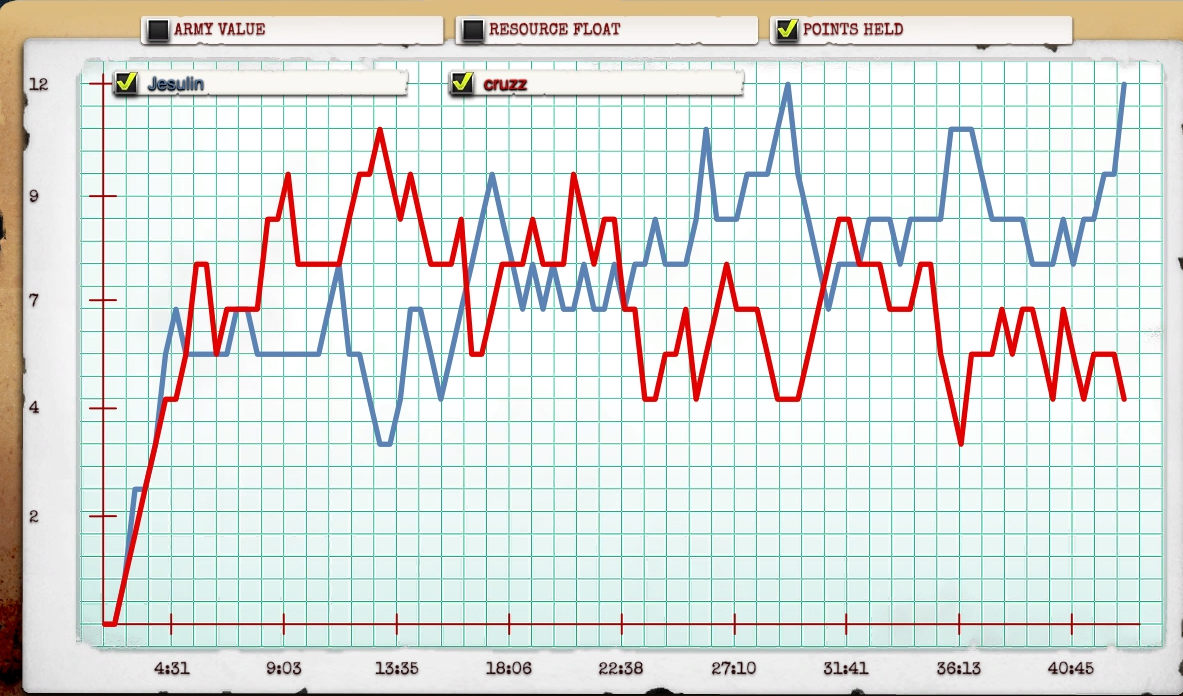Click the 27:10 time label

tap(734, 668)
